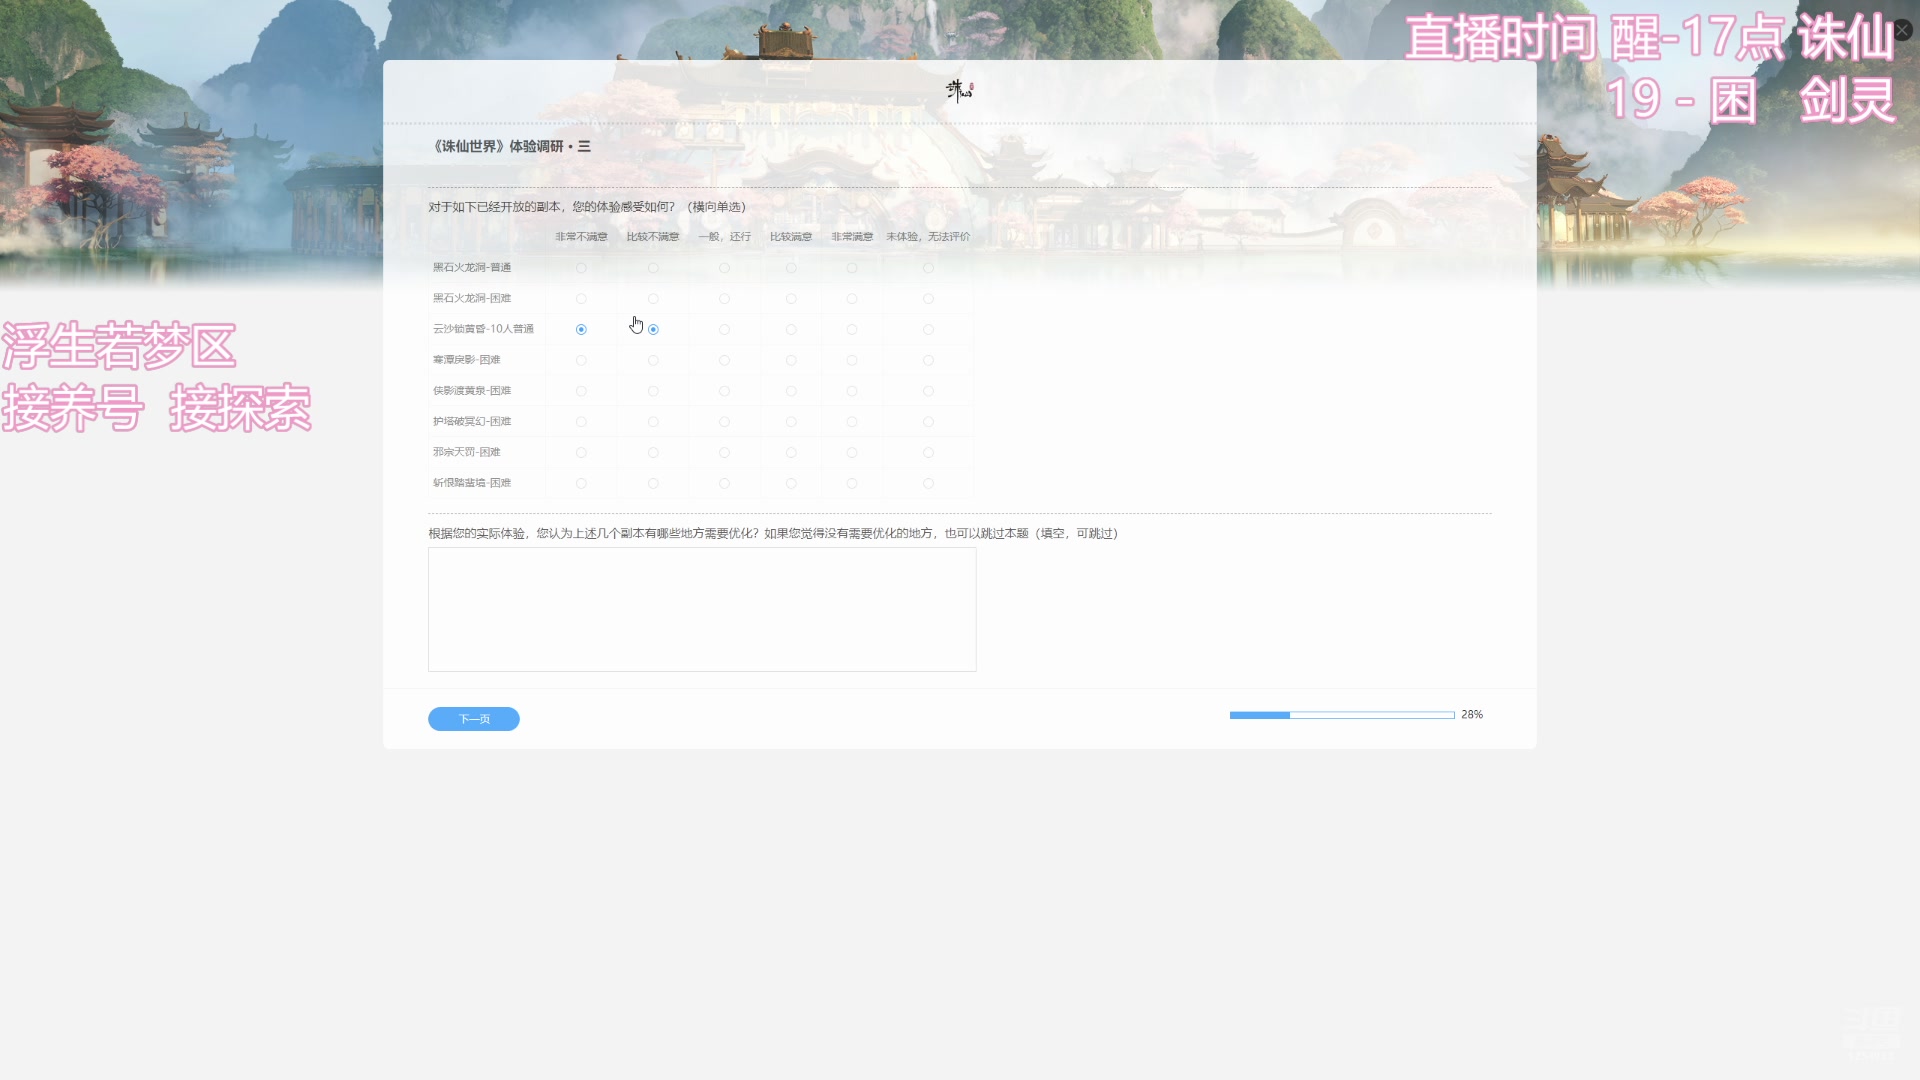
Task: Select 一般，还行 for 云沙蚀黄昏-10人普通
Action: (x=724, y=329)
